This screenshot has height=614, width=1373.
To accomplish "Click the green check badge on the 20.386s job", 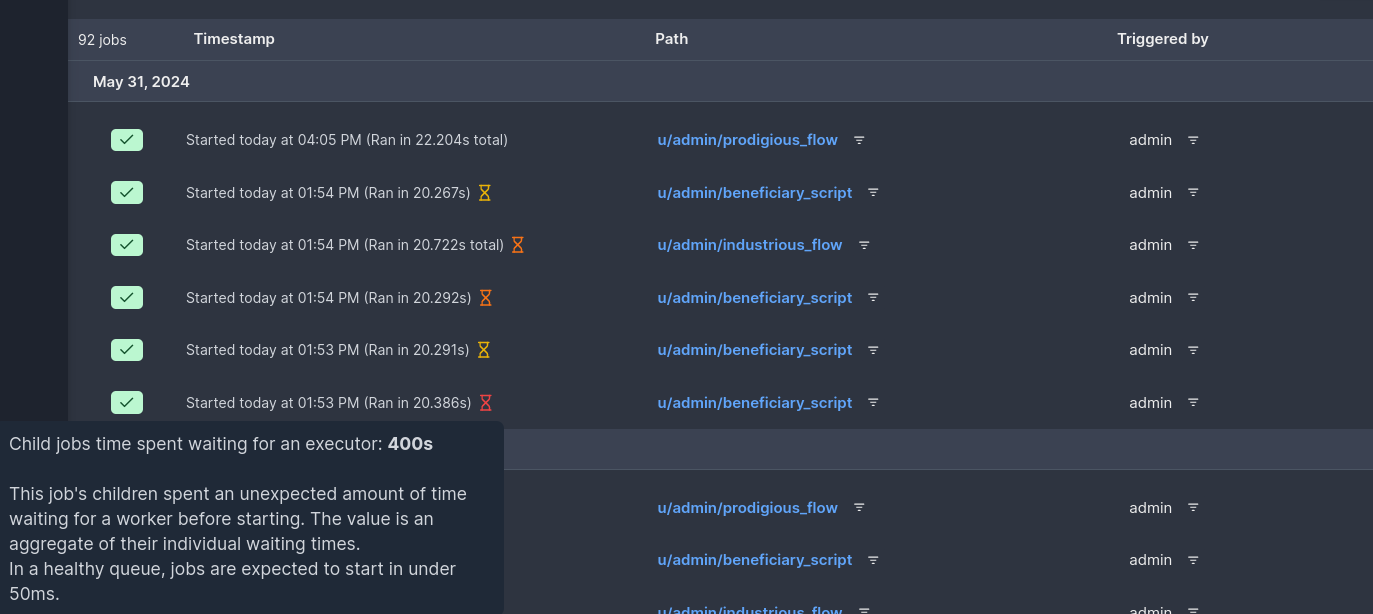I will 127,403.
